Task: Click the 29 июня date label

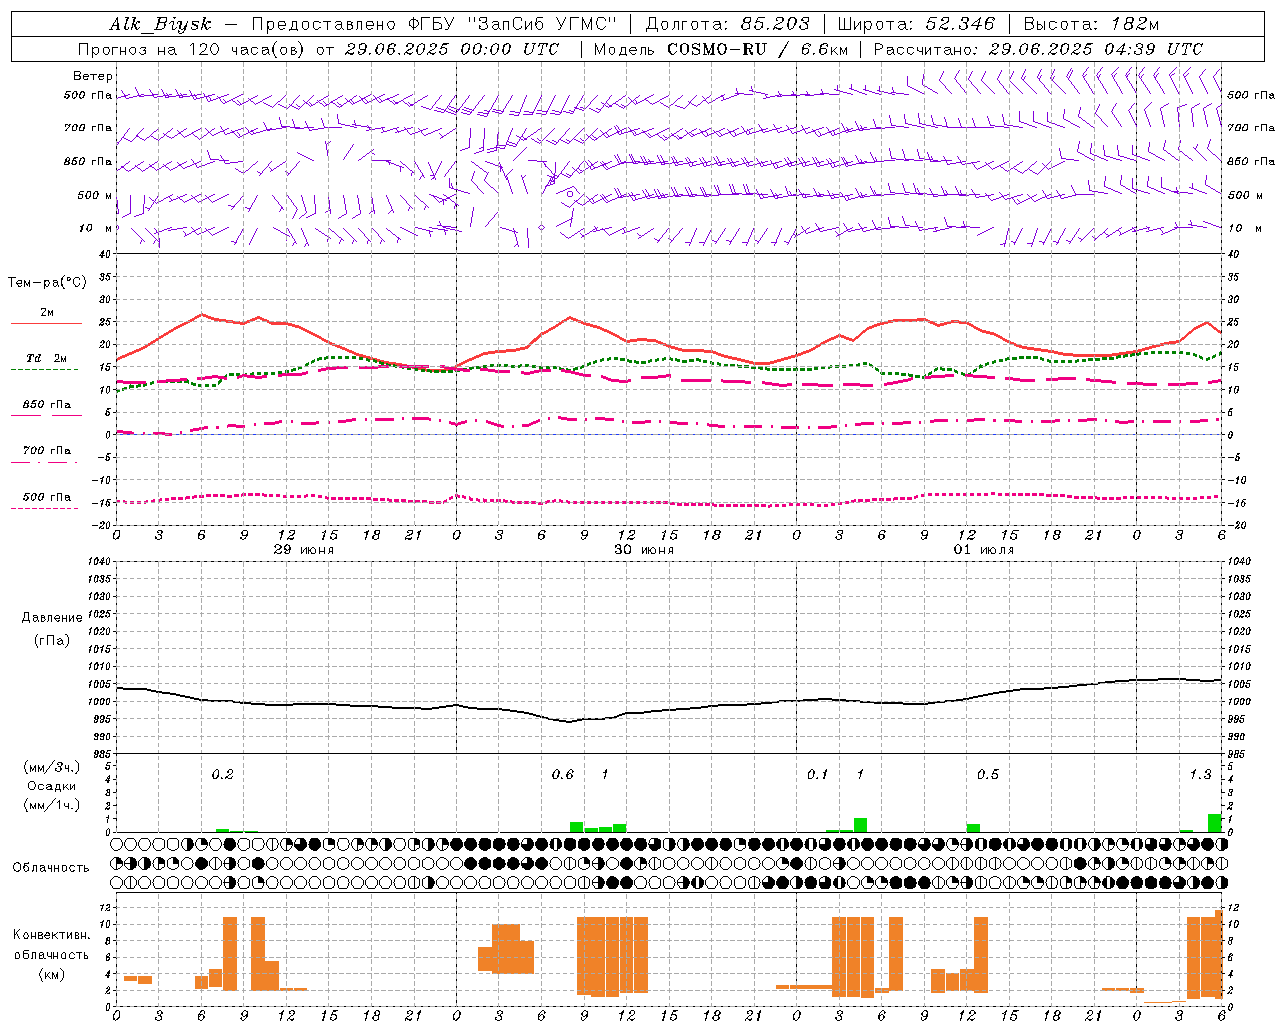Action: tap(304, 550)
